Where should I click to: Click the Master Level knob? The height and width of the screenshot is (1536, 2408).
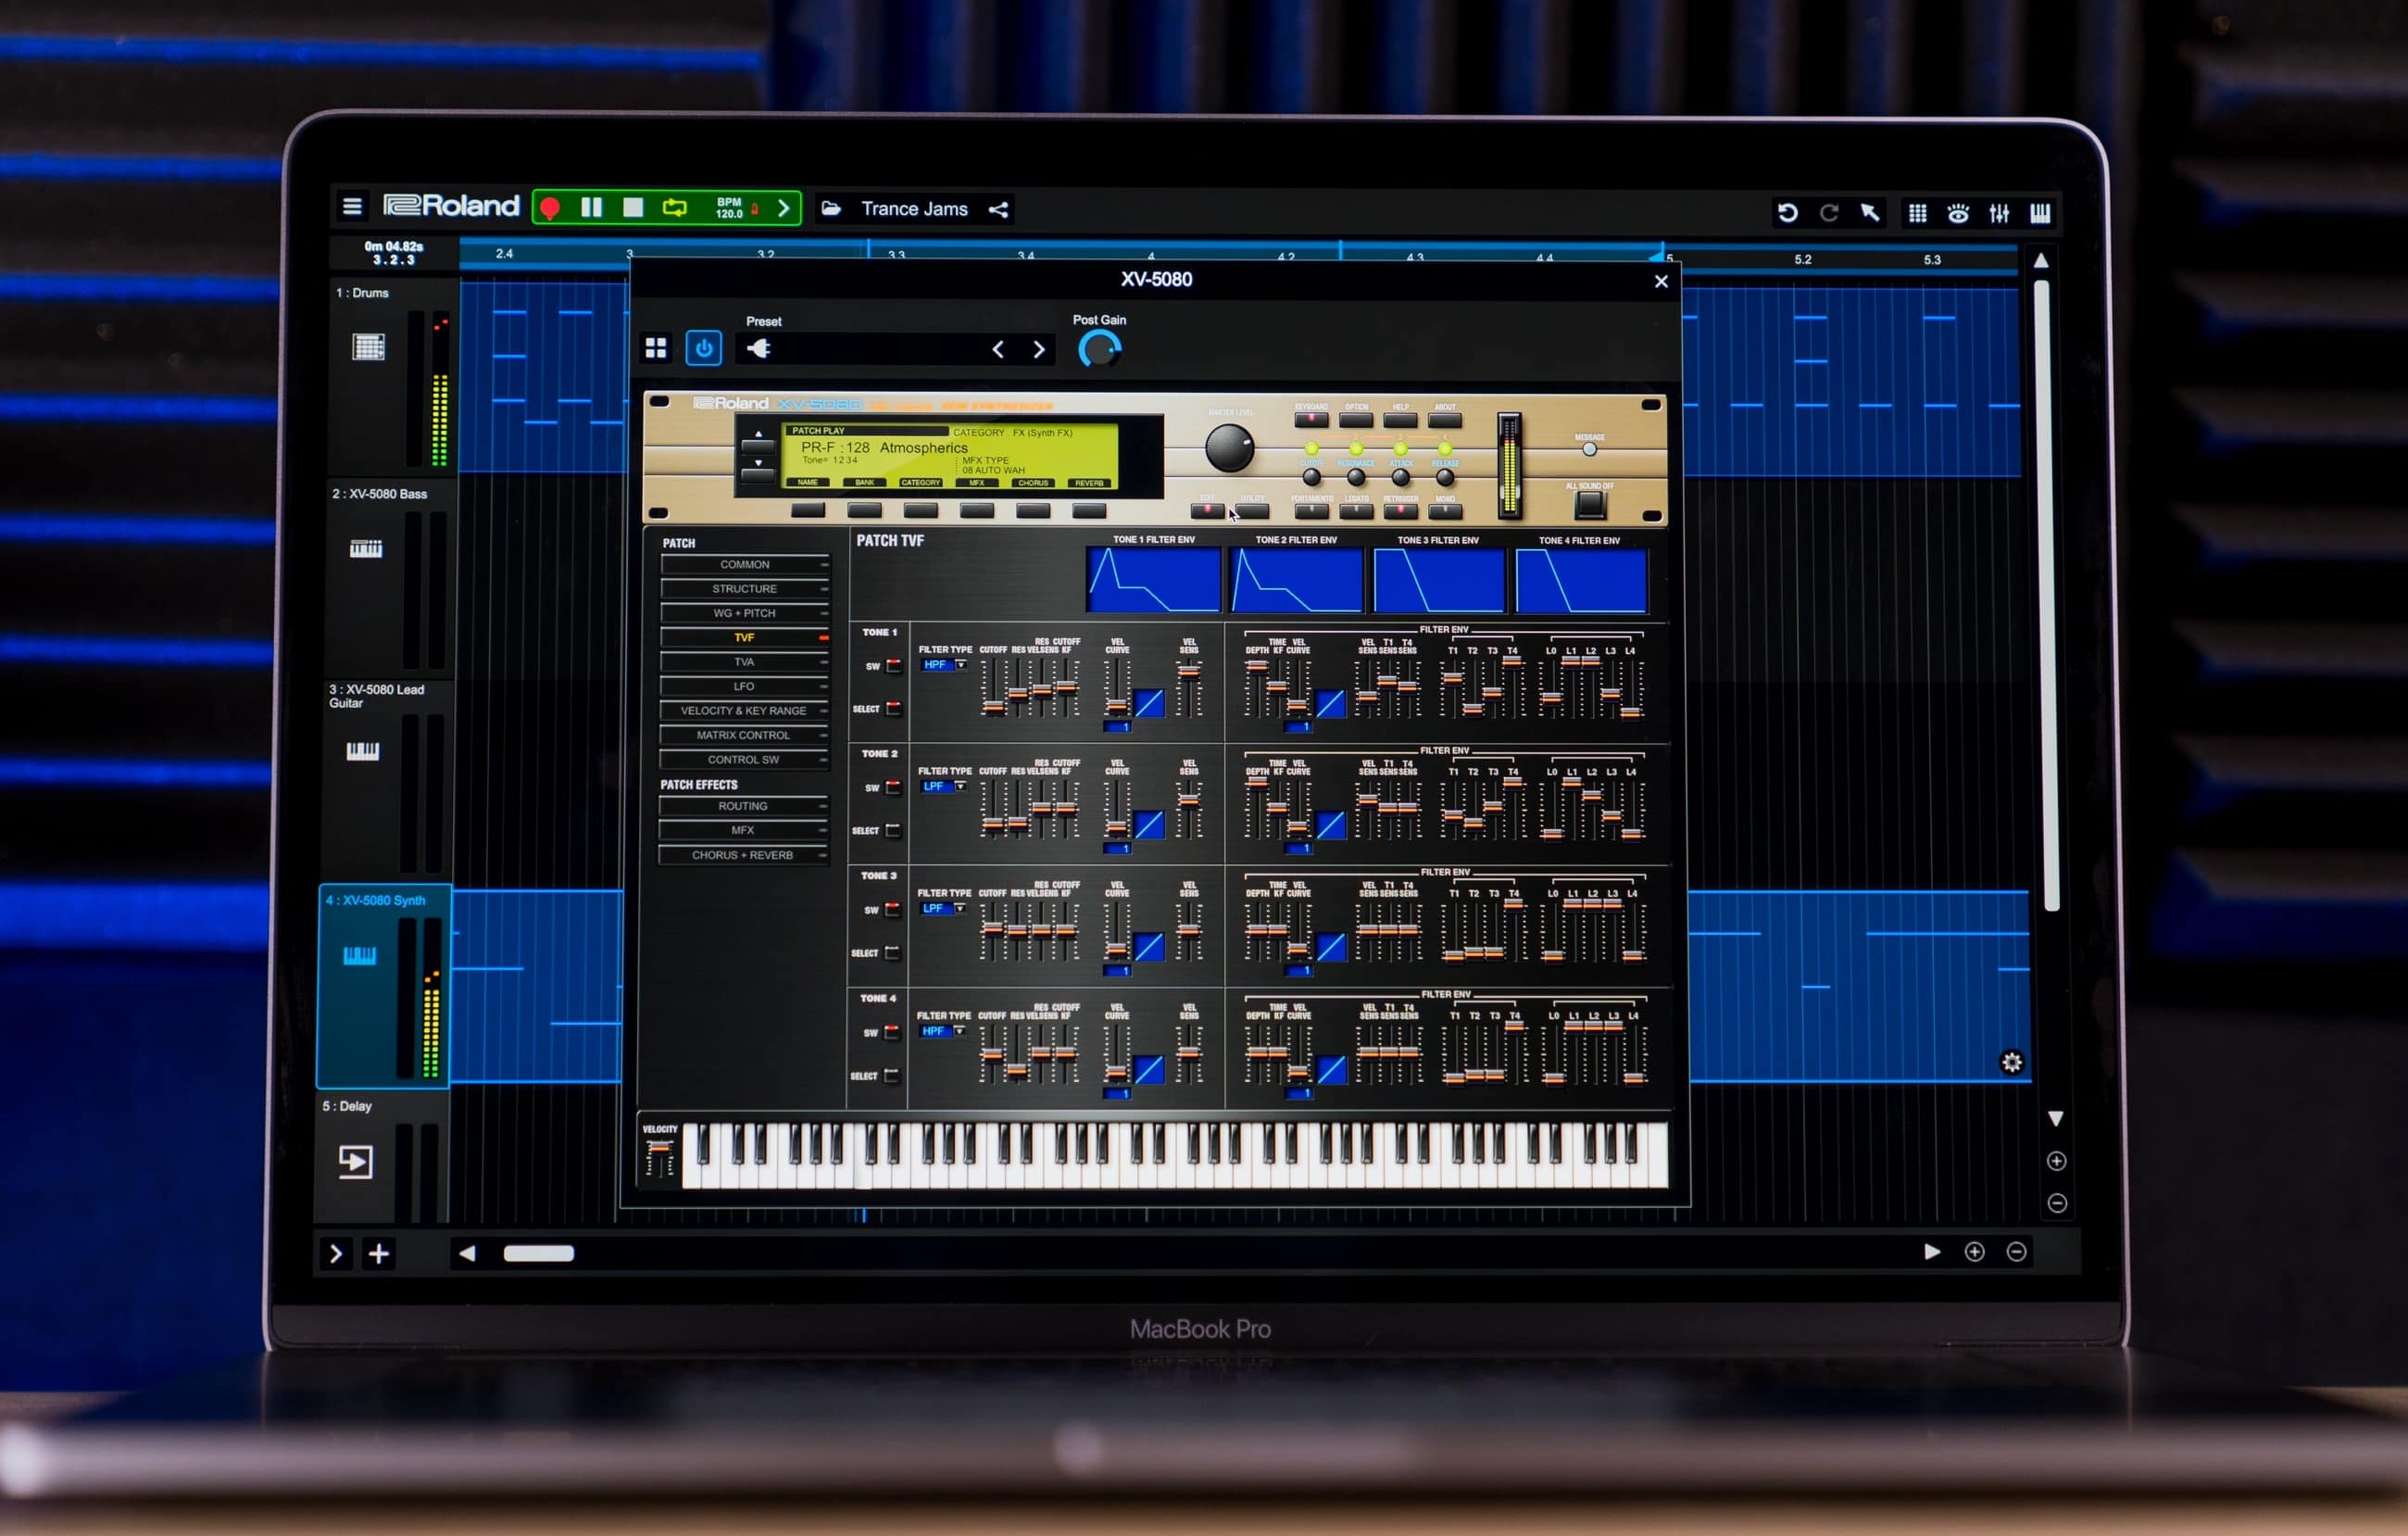[1229, 448]
